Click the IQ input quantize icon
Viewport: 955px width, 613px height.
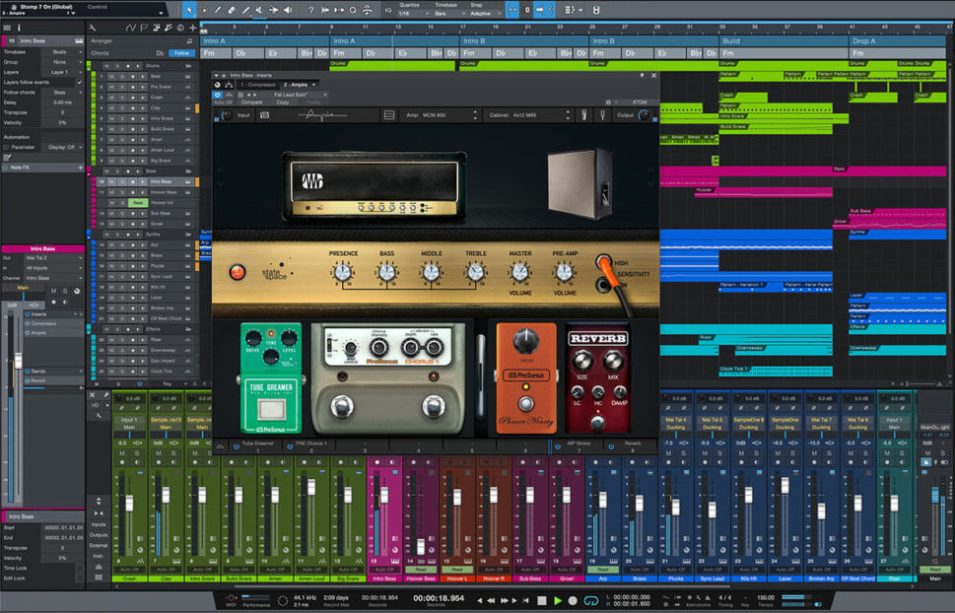coord(388,10)
